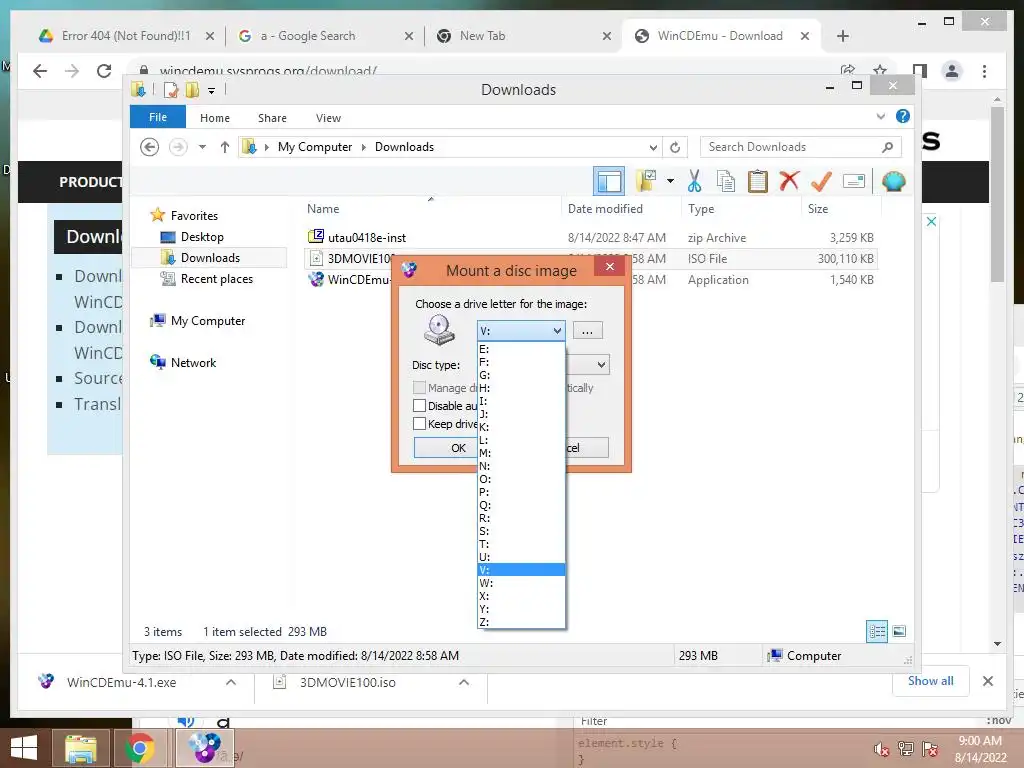Click the Cut scissors icon in Explorer toolbar
Screen dimensions: 1024x768
(694, 181)
